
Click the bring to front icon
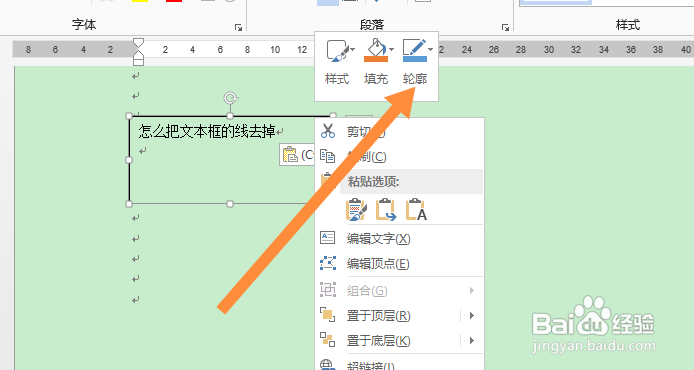tap(328, 315)
